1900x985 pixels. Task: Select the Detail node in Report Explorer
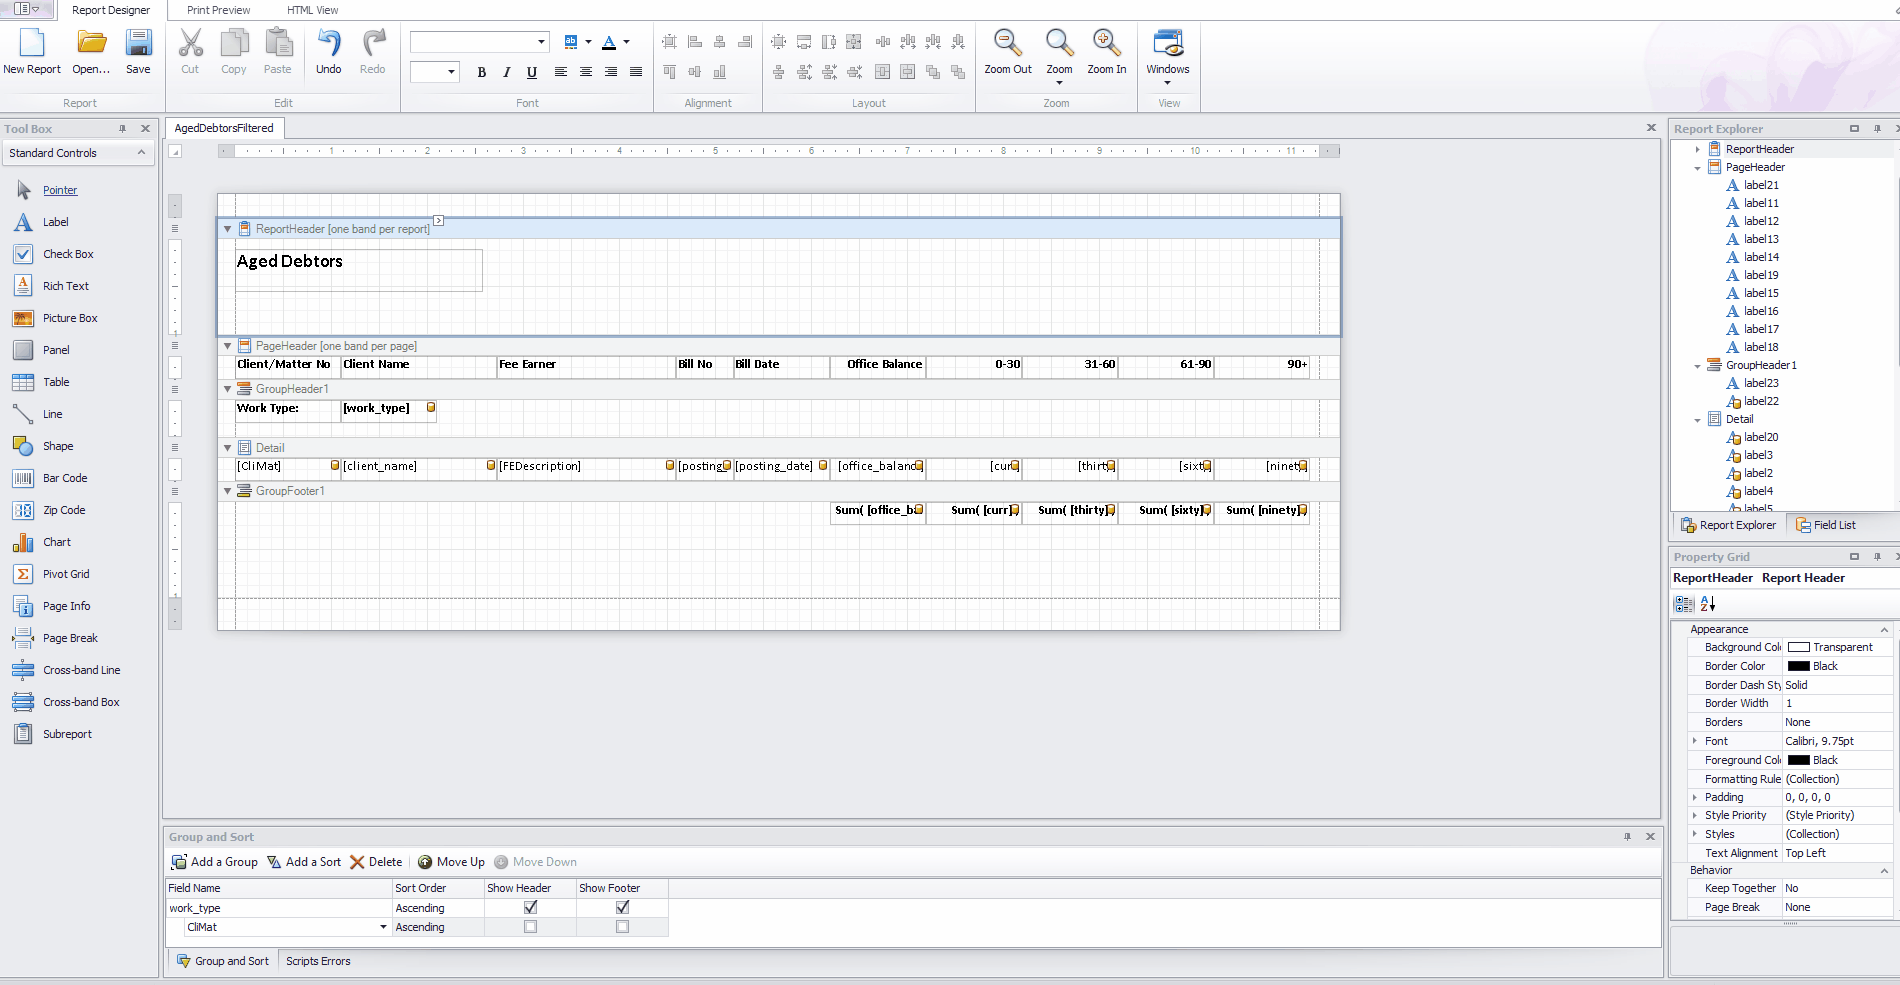[1739, 419]
